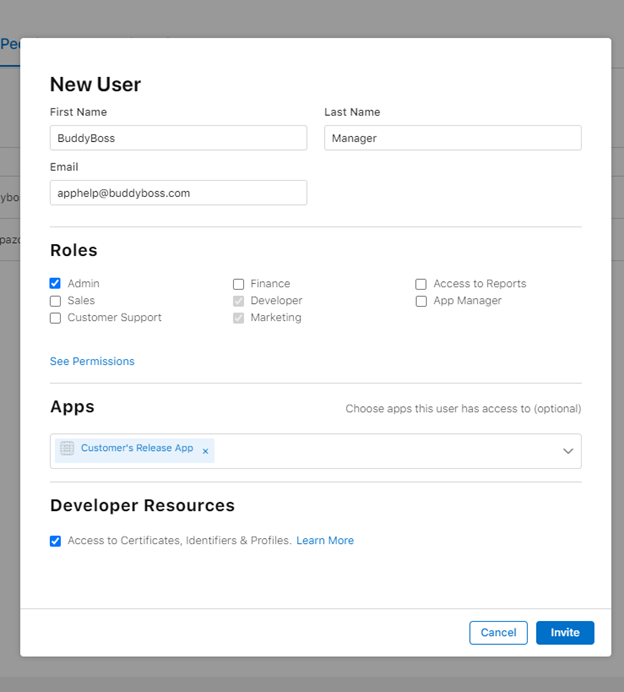Check the Finance role checkbox
The height and width of the screenshot is (692, 624).
(x=238, y=284)
